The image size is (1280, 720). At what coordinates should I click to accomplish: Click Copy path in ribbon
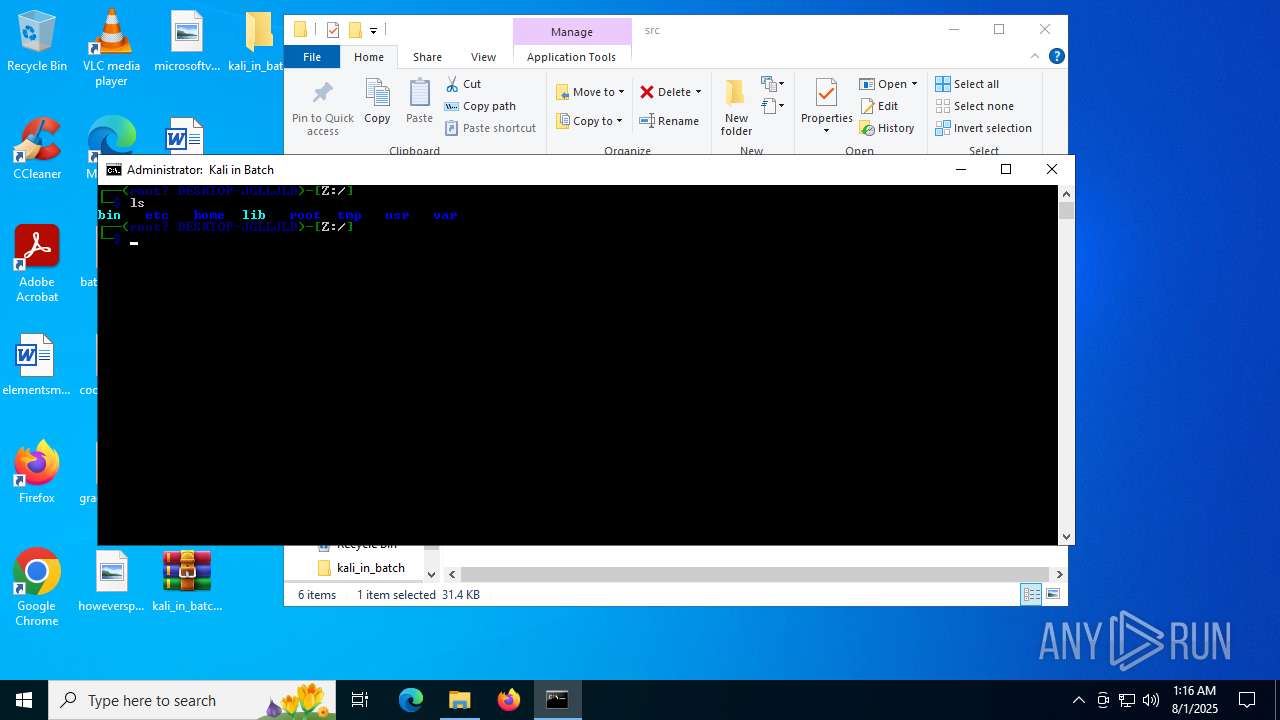[480, 106]
